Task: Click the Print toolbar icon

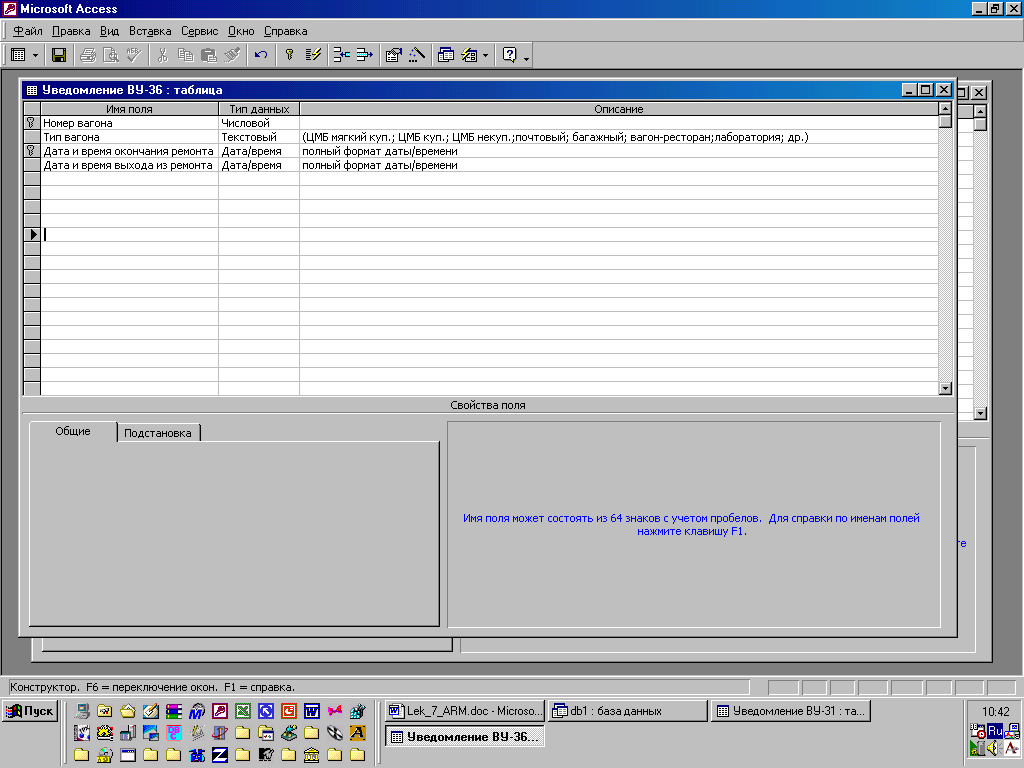Action: 88,56
